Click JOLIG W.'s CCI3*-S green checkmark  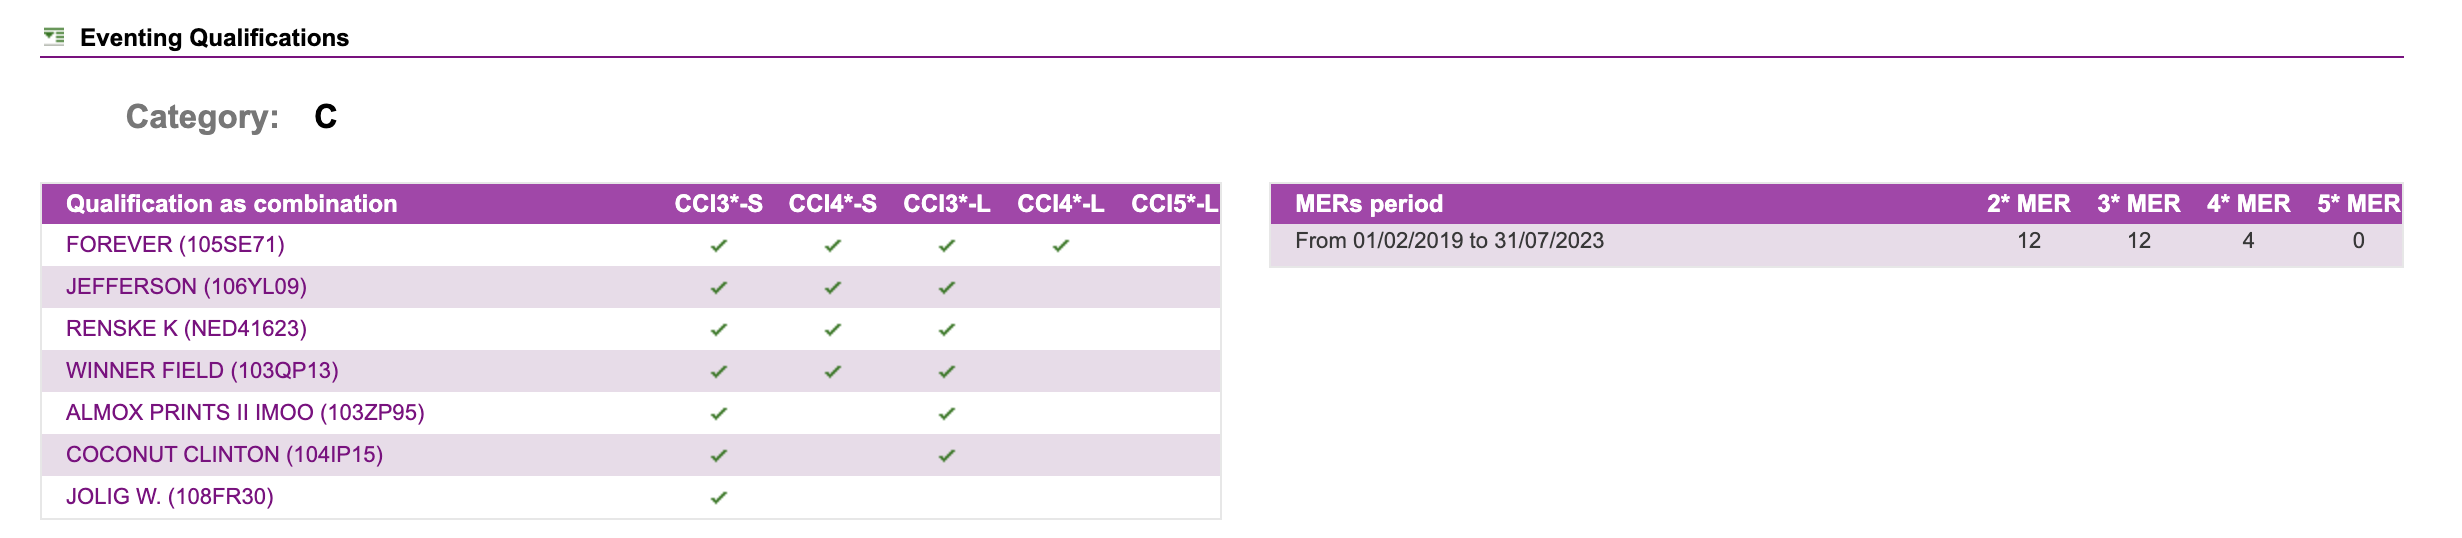719,497
